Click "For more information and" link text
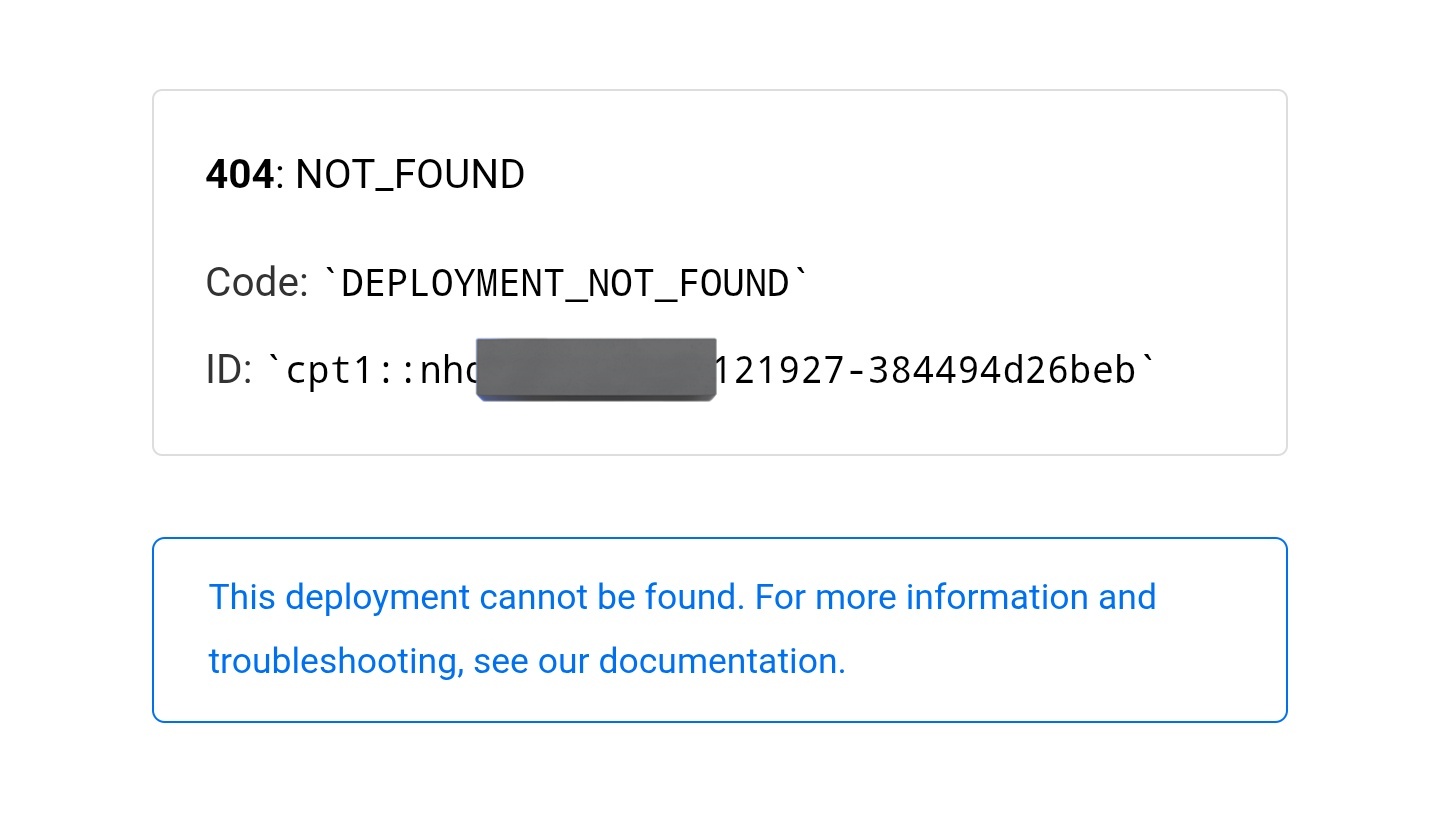 coord(955,597)
